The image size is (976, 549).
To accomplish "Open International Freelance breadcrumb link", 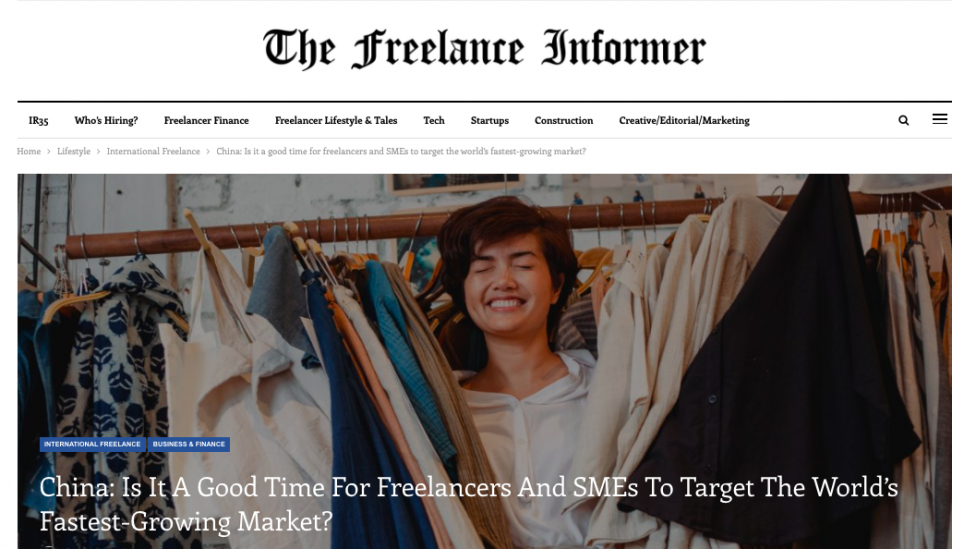I will (x=153, y=151).
